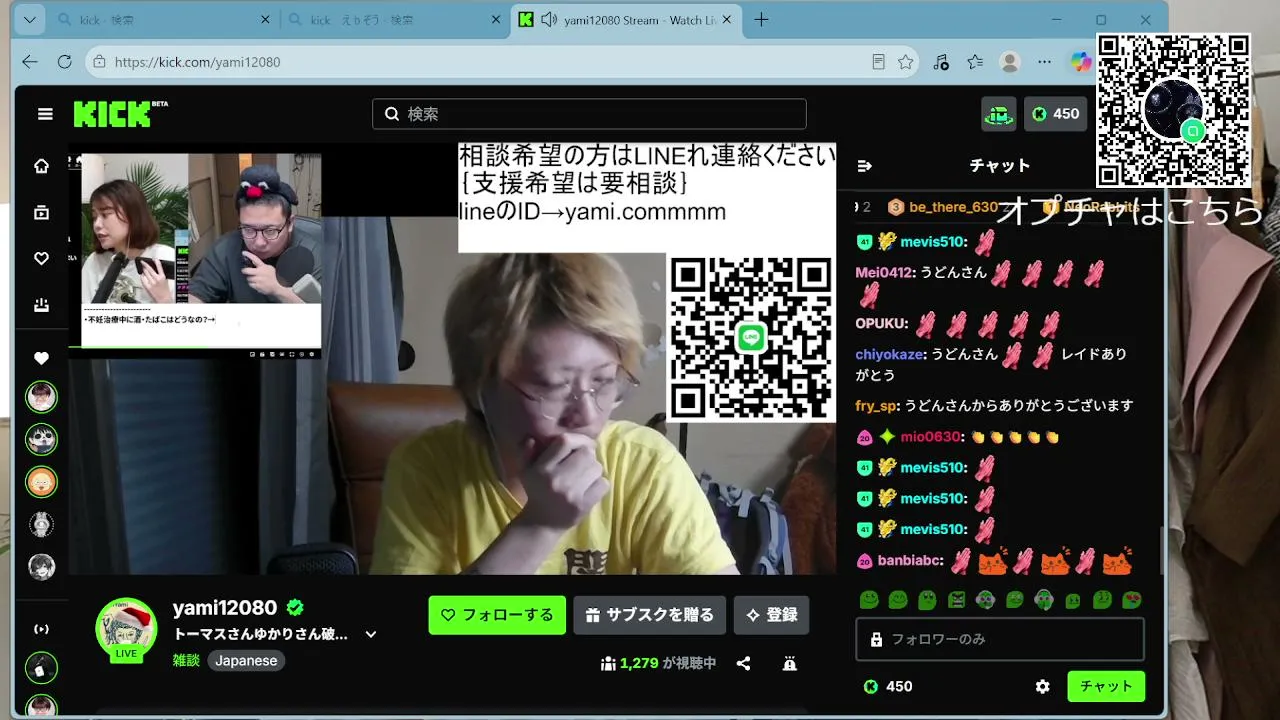Click the green チャット send button
The image size is (1280, 720).
[1106, 686]
